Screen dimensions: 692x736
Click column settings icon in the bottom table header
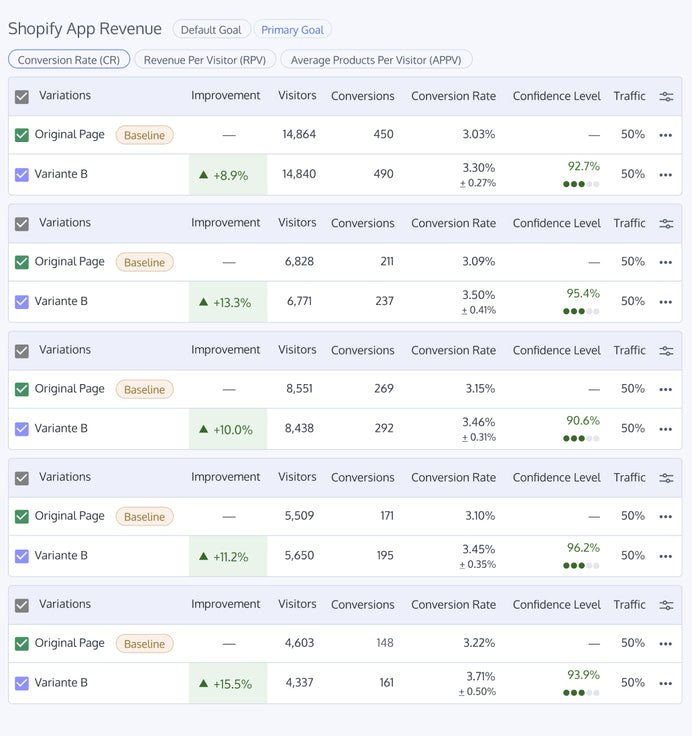click(x=666, y=605)
